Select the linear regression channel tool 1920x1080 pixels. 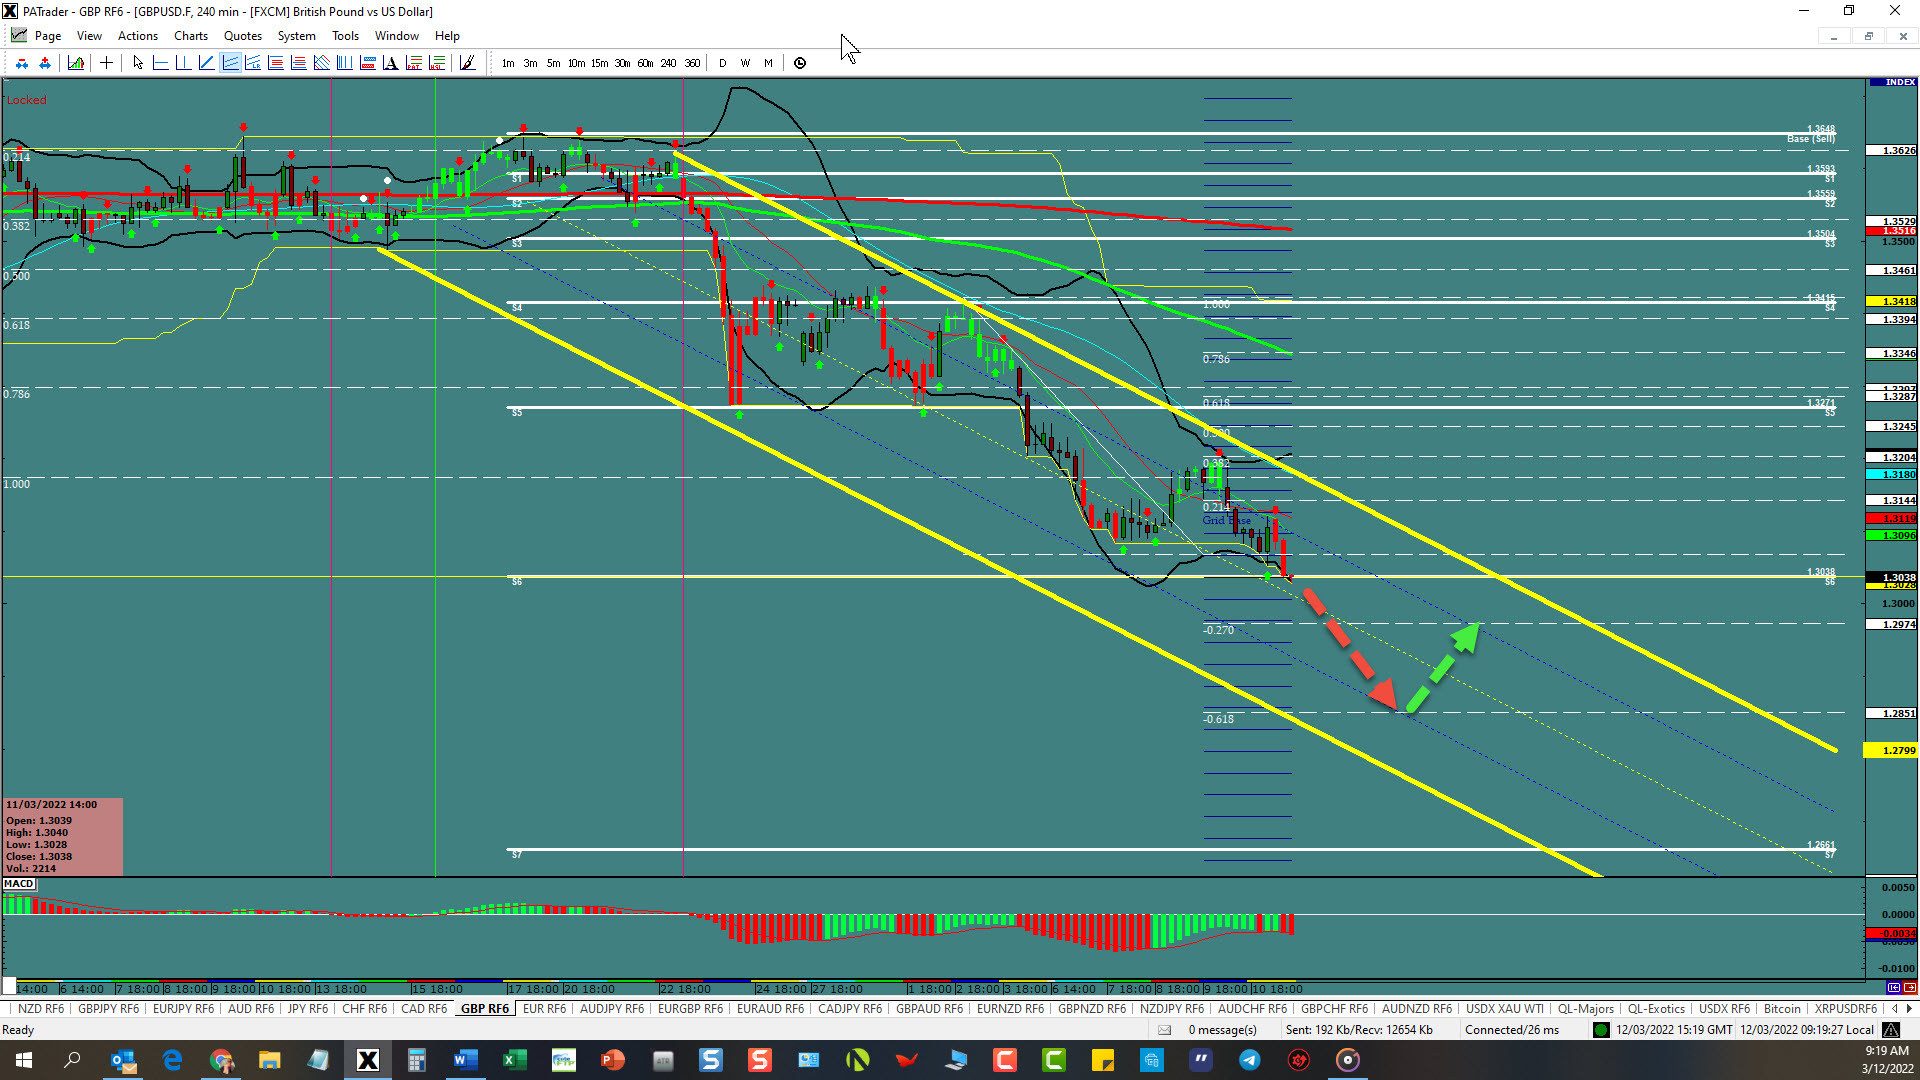point(253,63)
